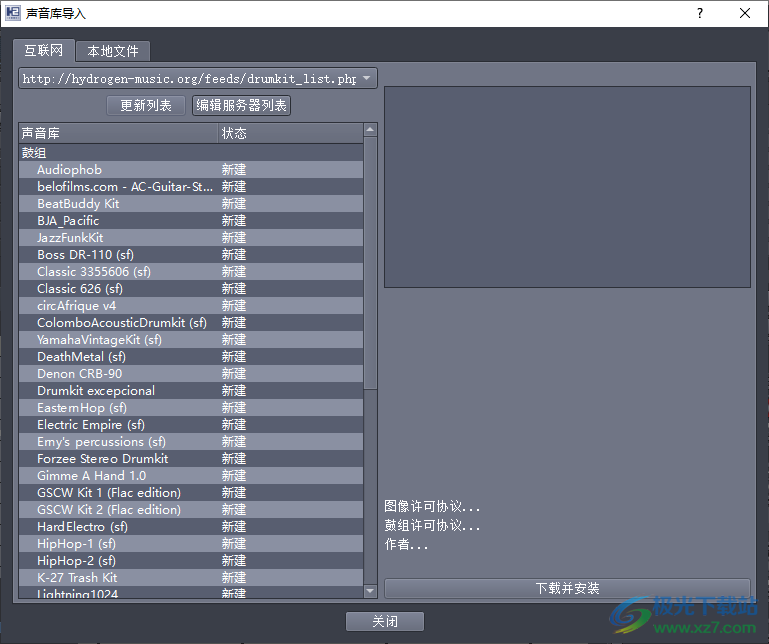Click the vertical scrollbar thumb of the list
This screenshot has height=644, width=769.
[x=370, y=263]
